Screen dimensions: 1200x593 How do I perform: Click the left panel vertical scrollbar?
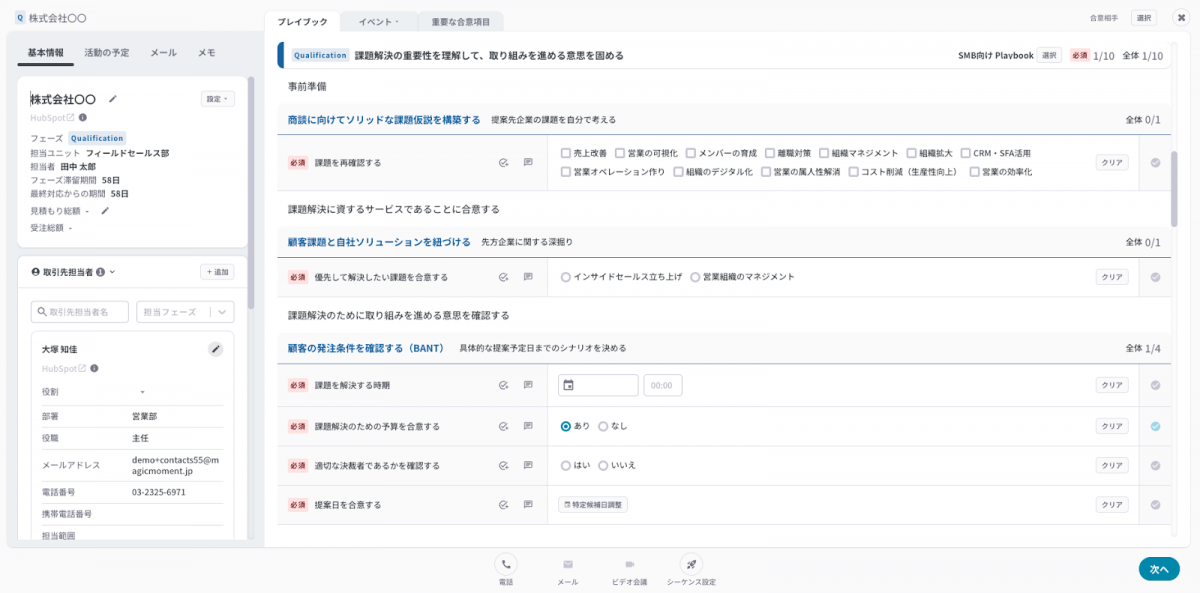[x=251, y=192]
